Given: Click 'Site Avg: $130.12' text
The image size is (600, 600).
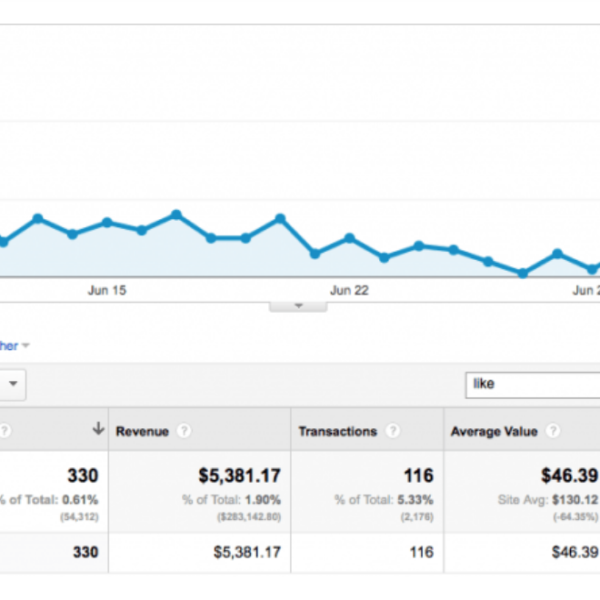Looking at the screenshot, I should 548,500.
